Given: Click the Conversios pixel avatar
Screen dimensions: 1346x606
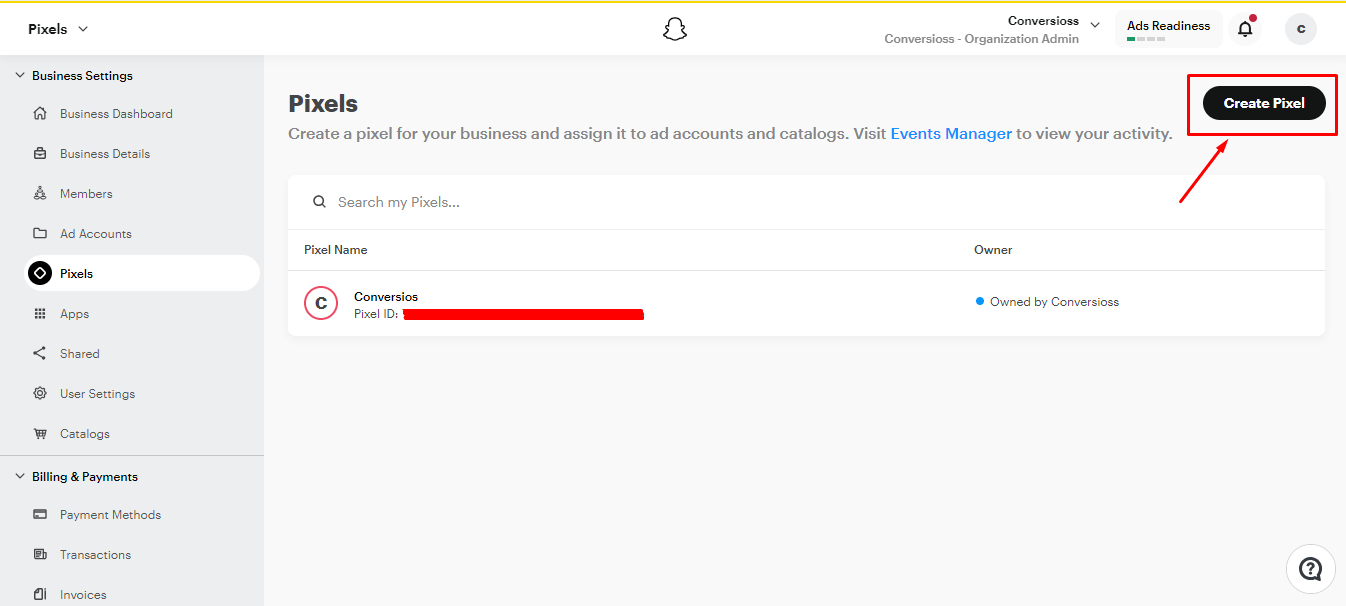Looking at the screenshot, I should 321,303.
